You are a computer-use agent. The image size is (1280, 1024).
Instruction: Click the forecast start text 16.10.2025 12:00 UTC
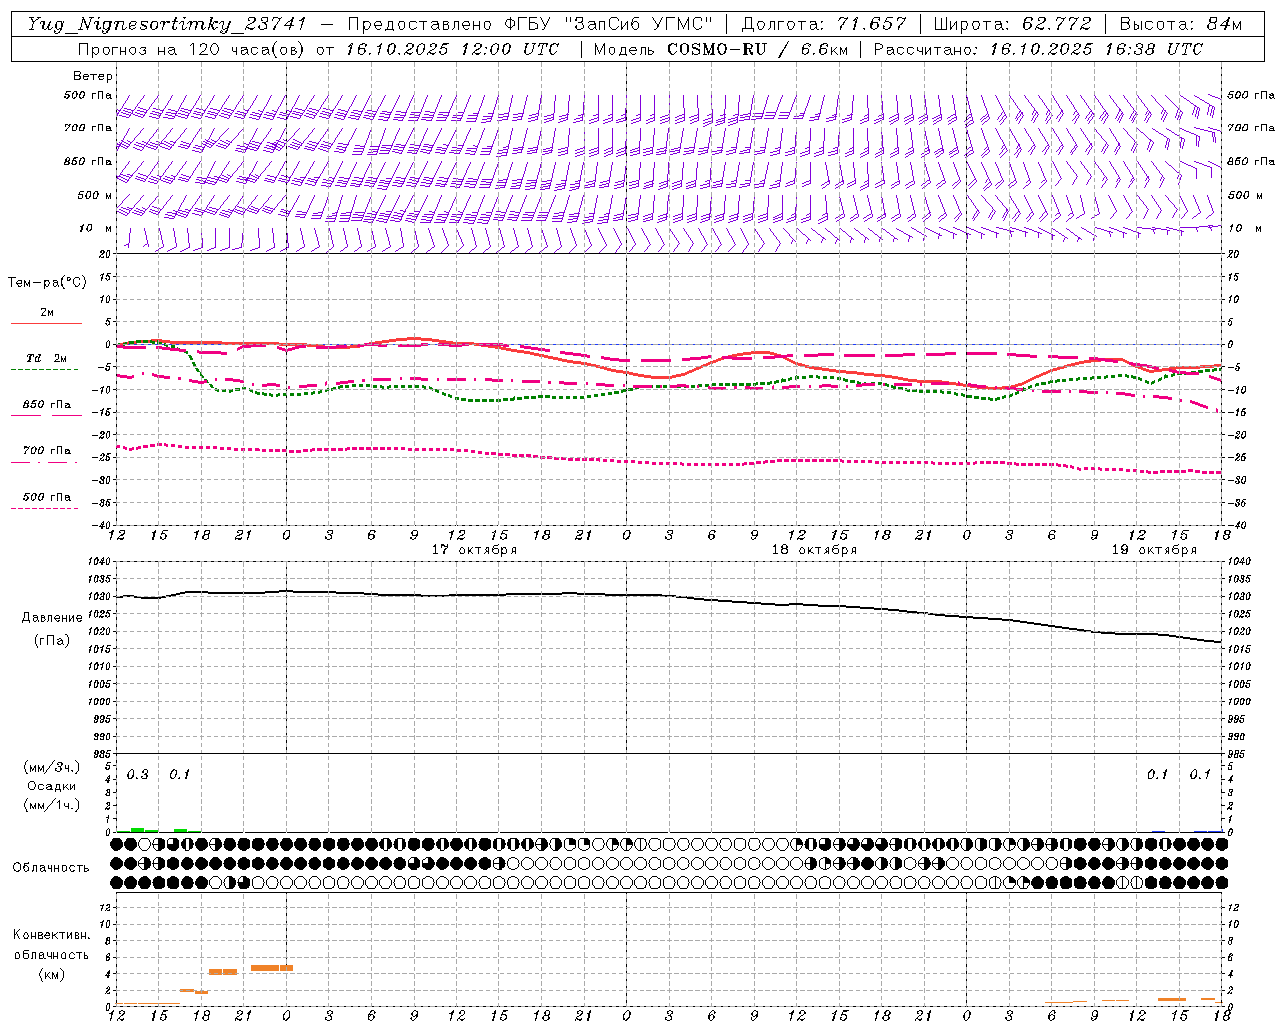click(452, 49)
